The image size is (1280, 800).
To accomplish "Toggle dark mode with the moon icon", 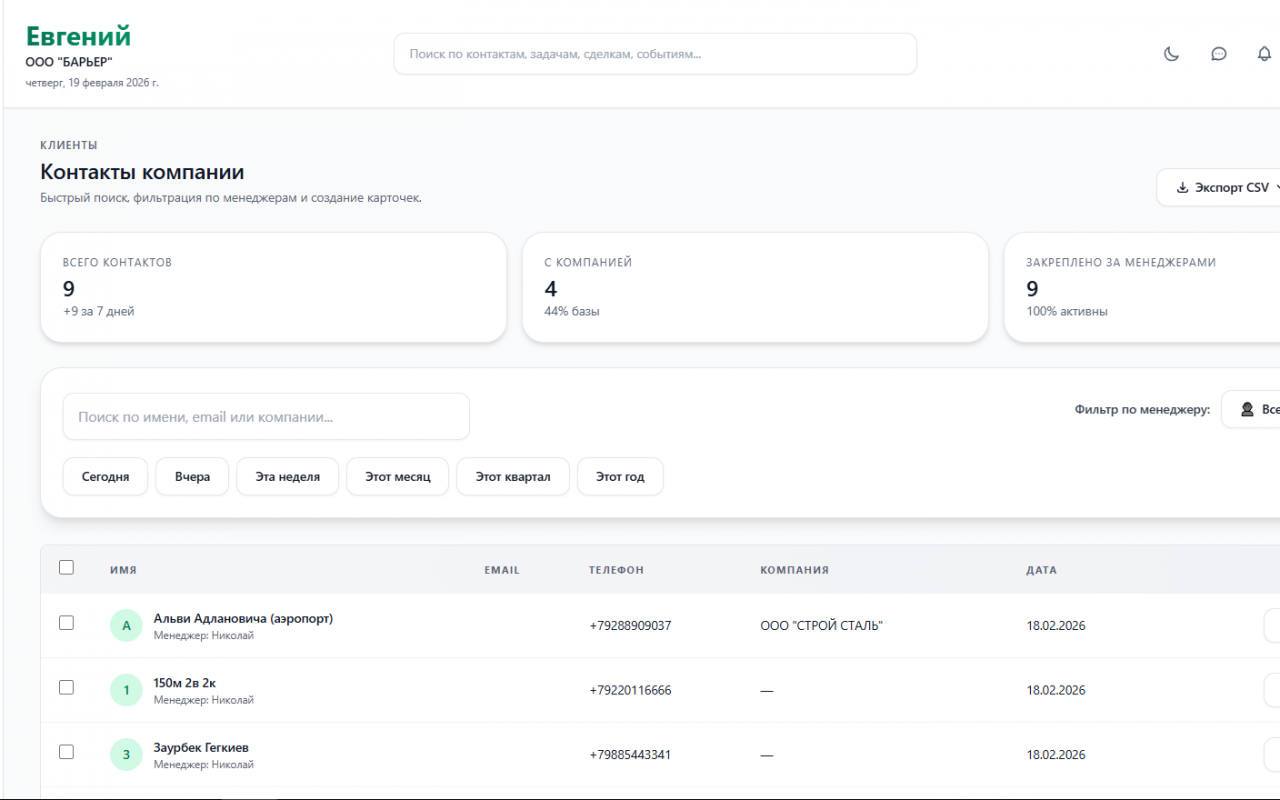I will tap(1172, 54).
